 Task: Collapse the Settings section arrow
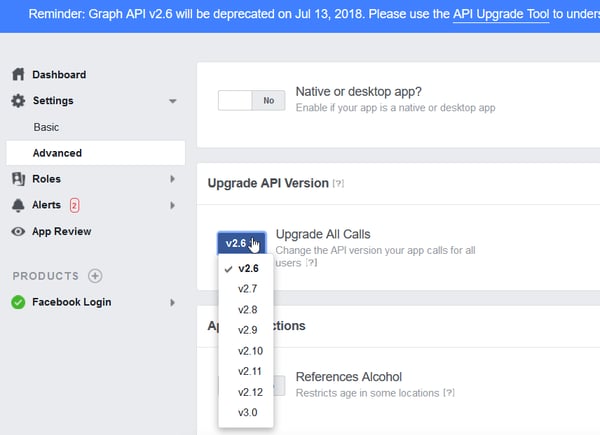click(173, 101)
